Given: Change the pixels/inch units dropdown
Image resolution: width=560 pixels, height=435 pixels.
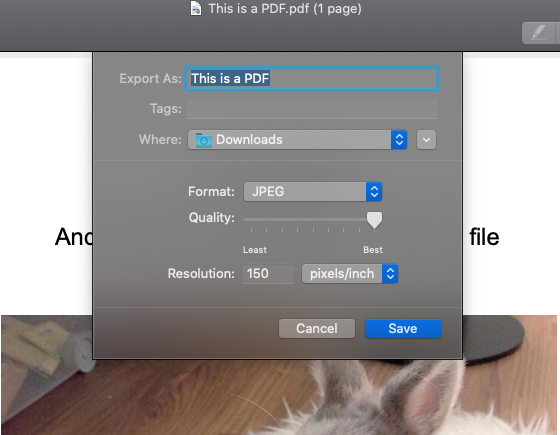Looking at the screenshot, I should pos(350,274).
